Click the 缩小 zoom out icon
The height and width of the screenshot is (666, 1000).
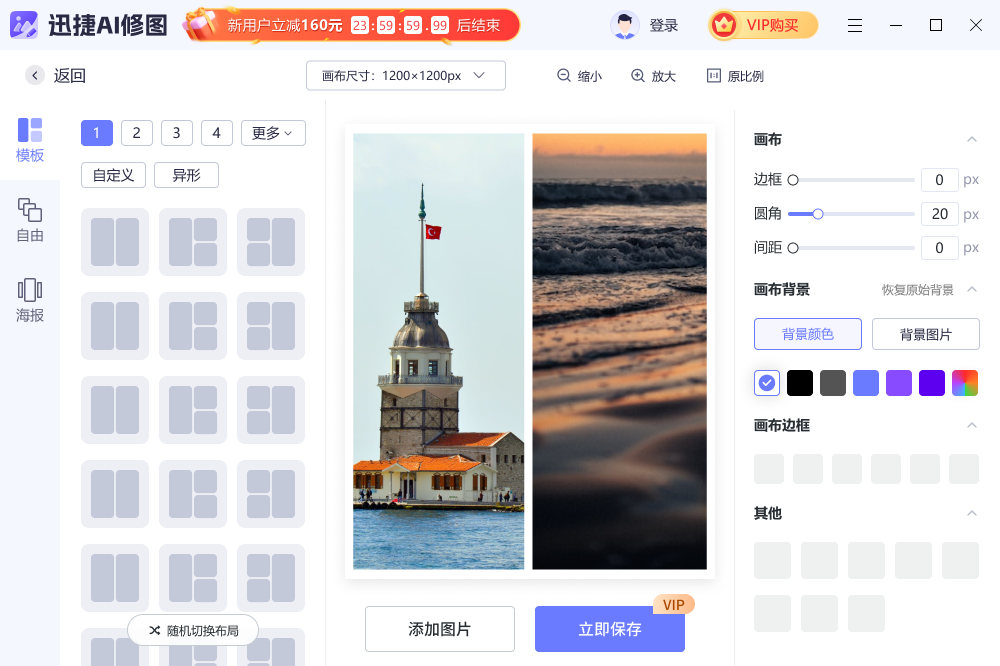coord(564,76)
